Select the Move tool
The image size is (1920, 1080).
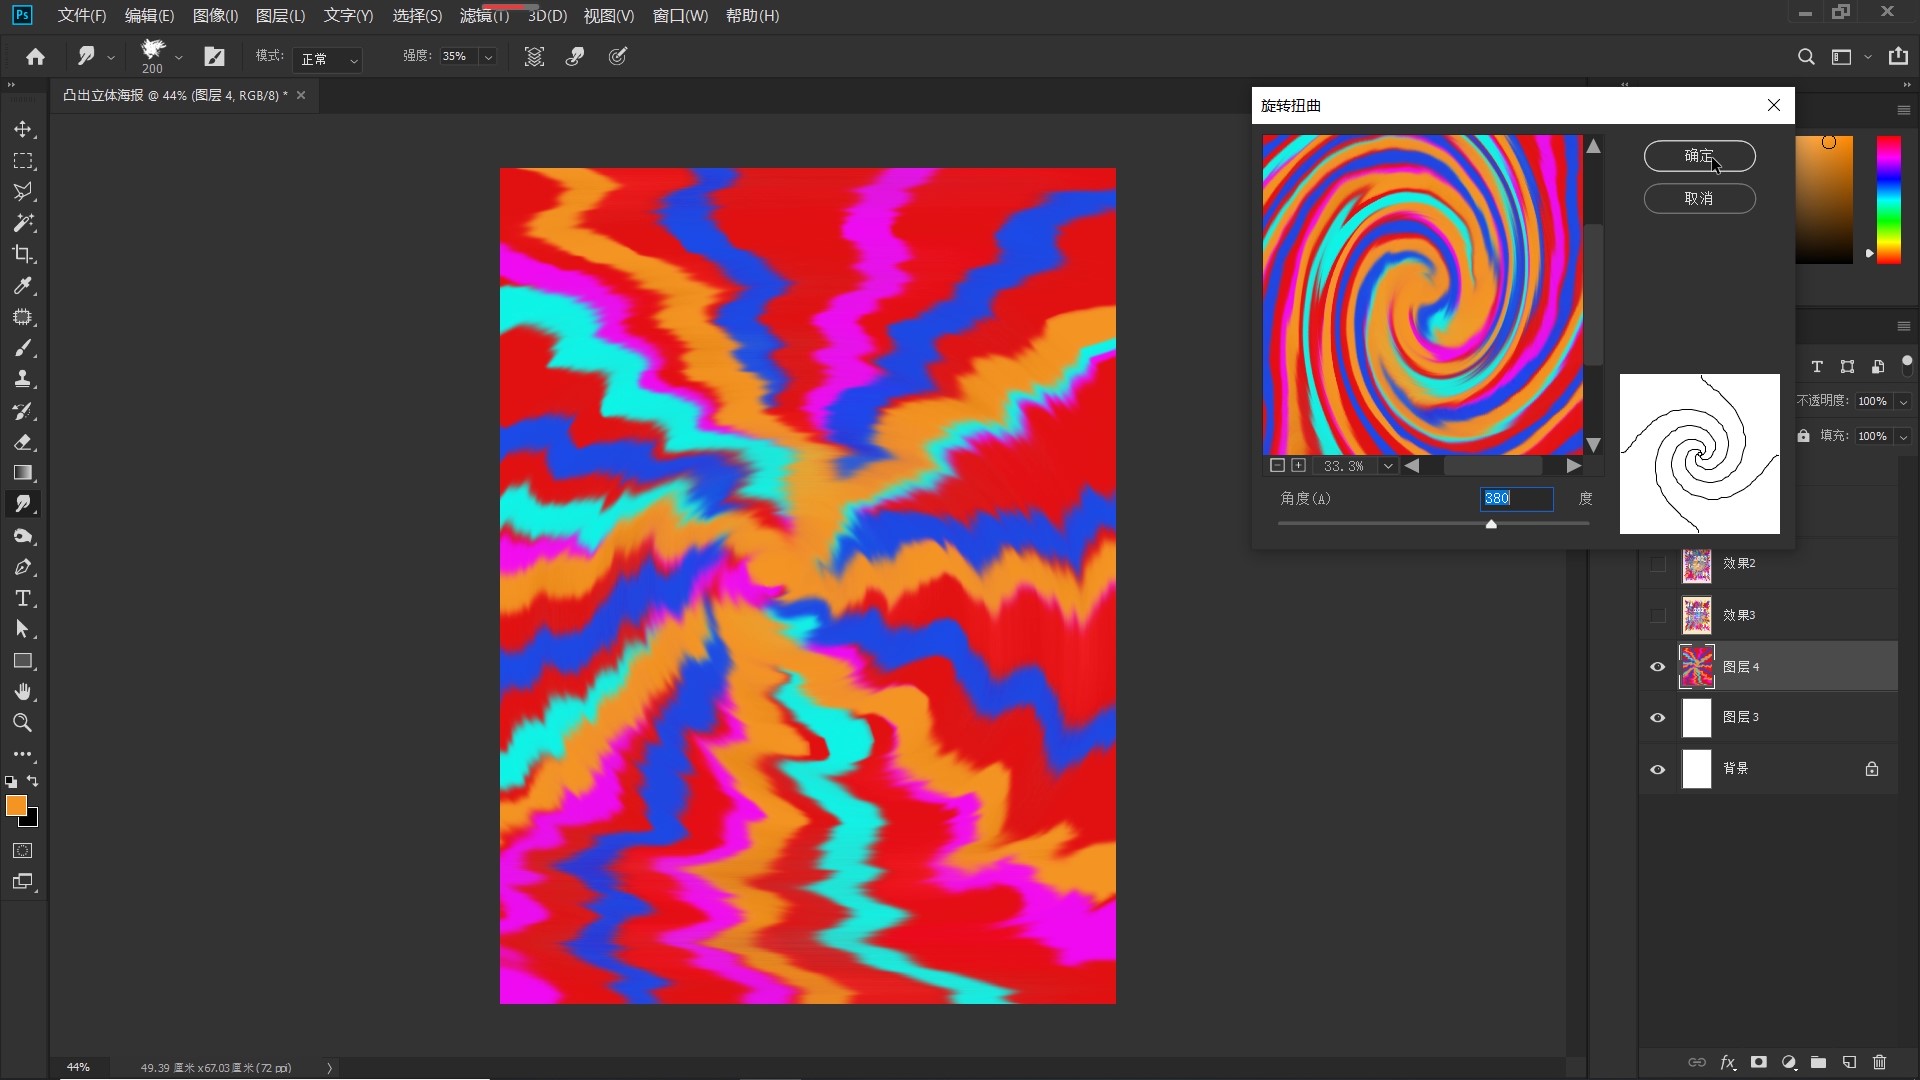click(23, 130)
